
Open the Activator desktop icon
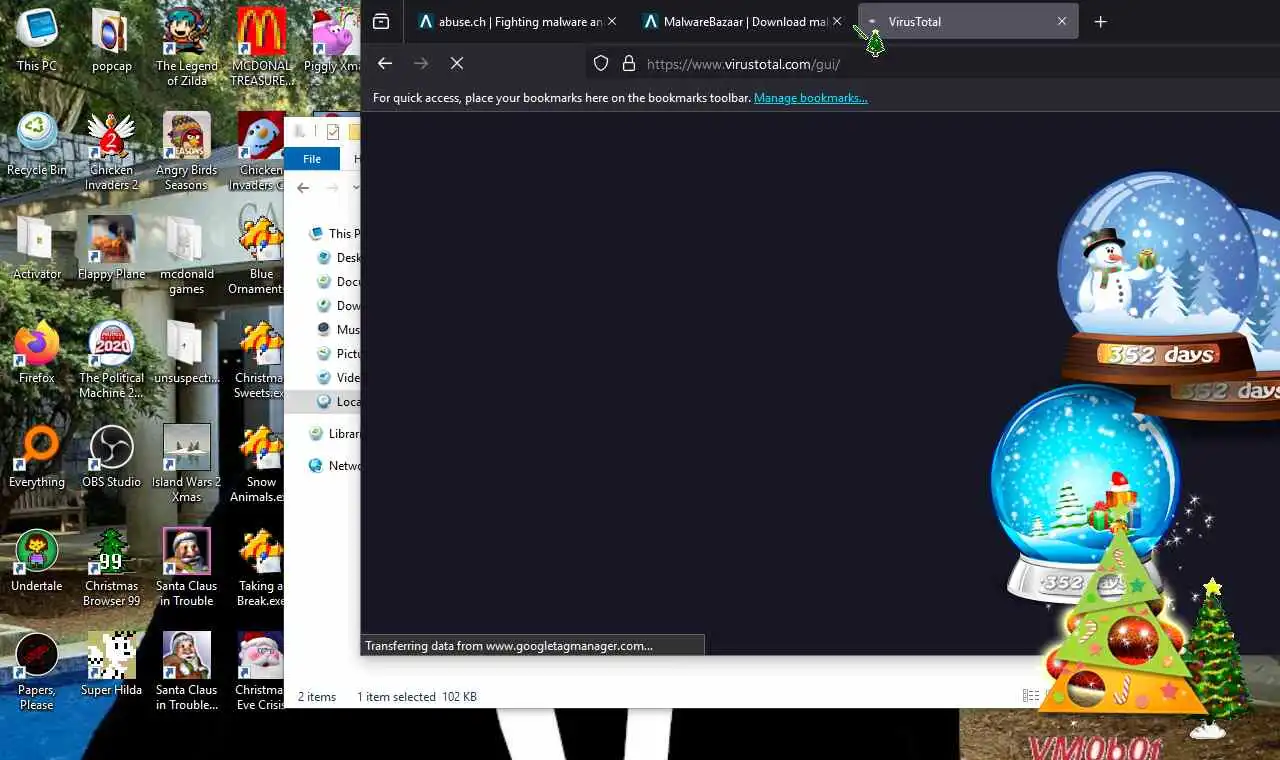click(x=37, y=248)
